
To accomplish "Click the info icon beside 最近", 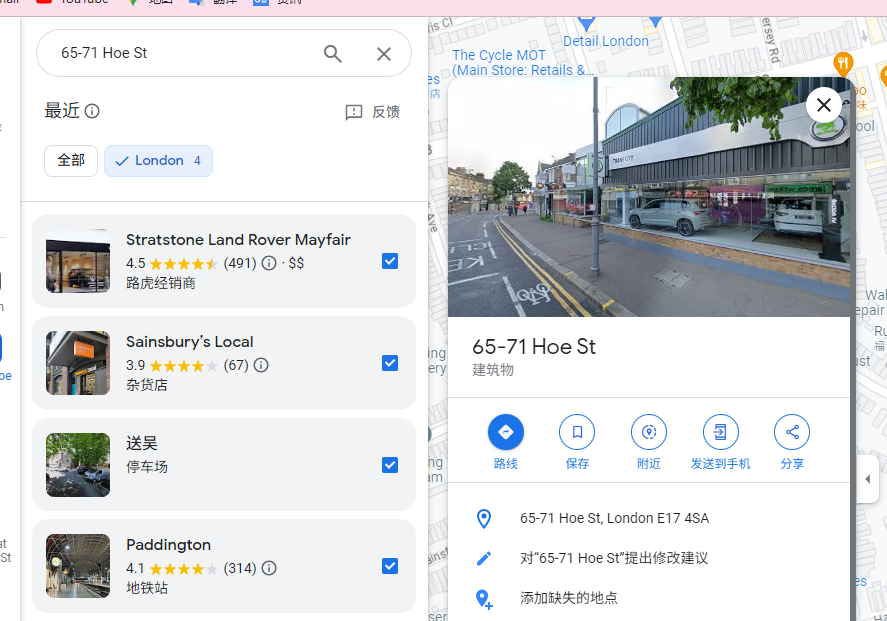I will tap(92, 111).
